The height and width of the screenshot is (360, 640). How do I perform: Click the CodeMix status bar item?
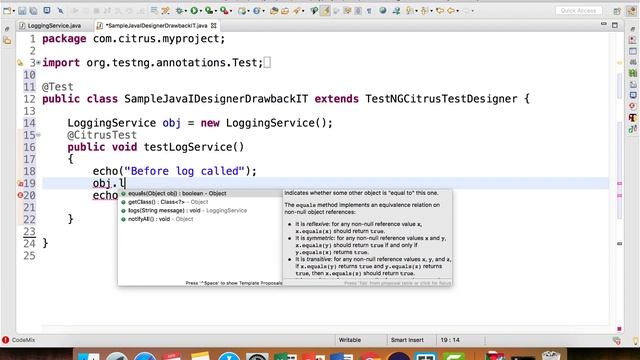click(19, 340)
